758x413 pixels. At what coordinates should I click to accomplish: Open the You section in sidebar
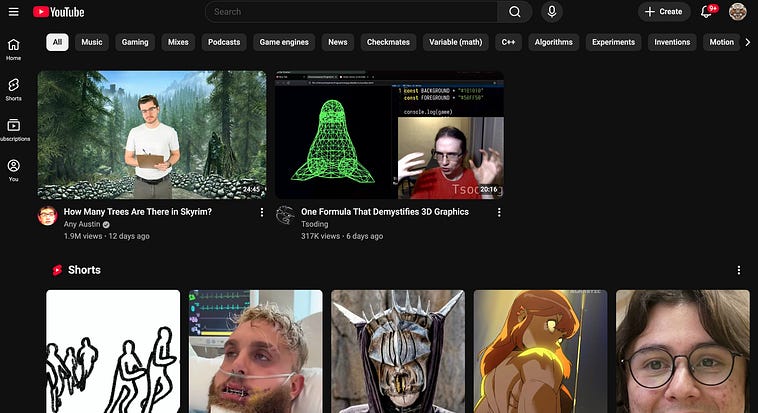tap(14, 170)
